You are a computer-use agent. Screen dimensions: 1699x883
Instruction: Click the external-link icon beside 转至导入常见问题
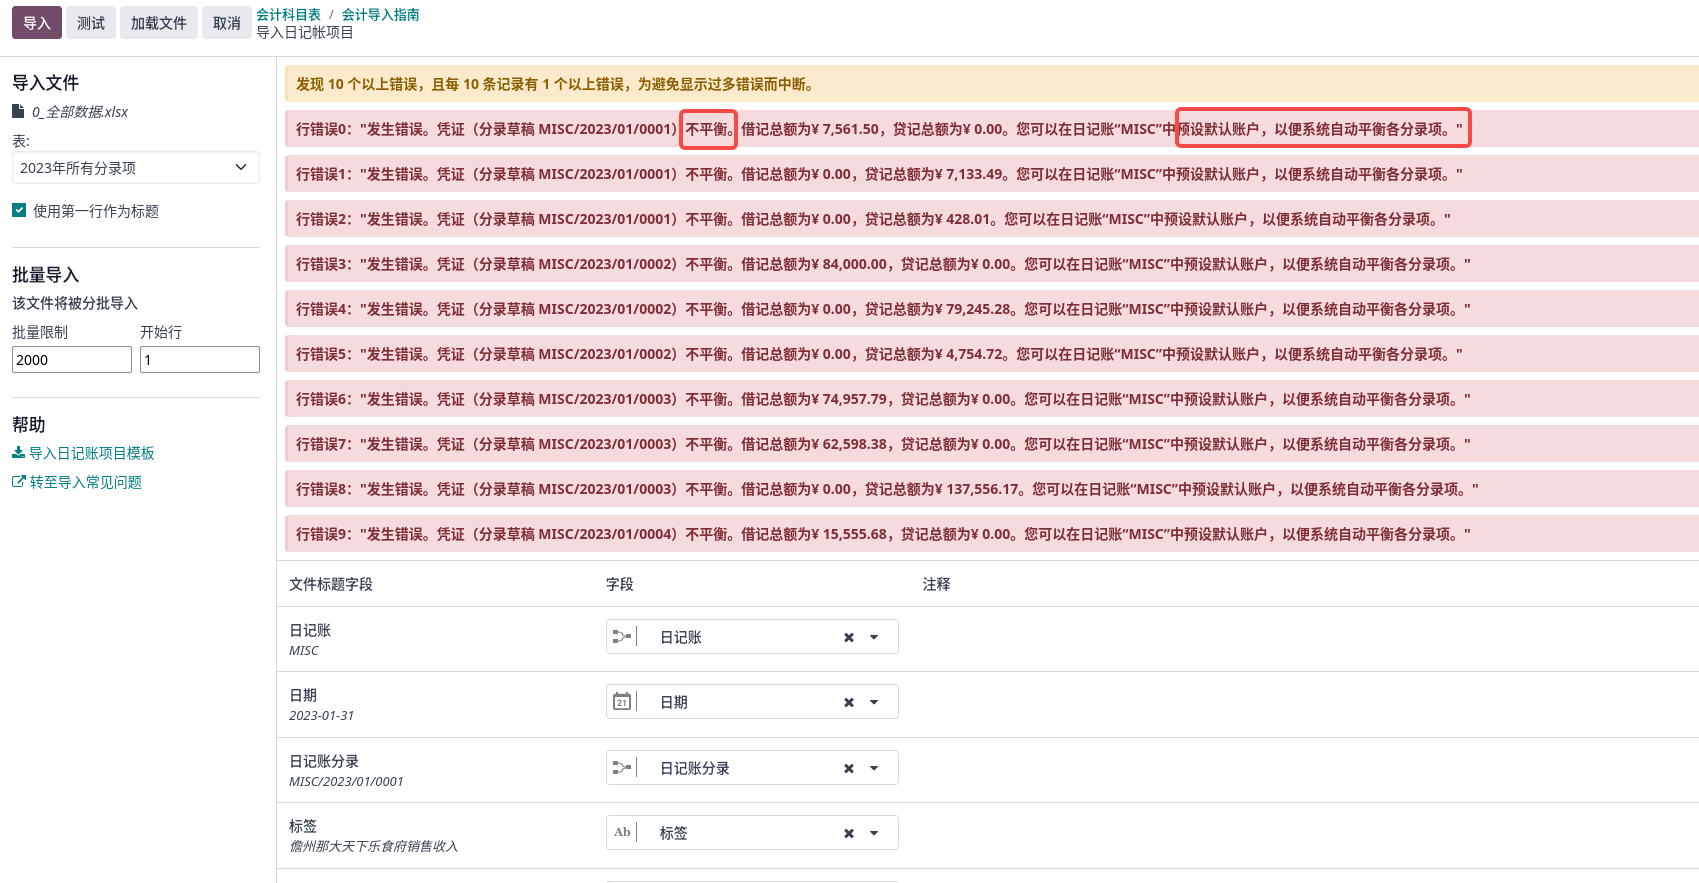[18, 482]
